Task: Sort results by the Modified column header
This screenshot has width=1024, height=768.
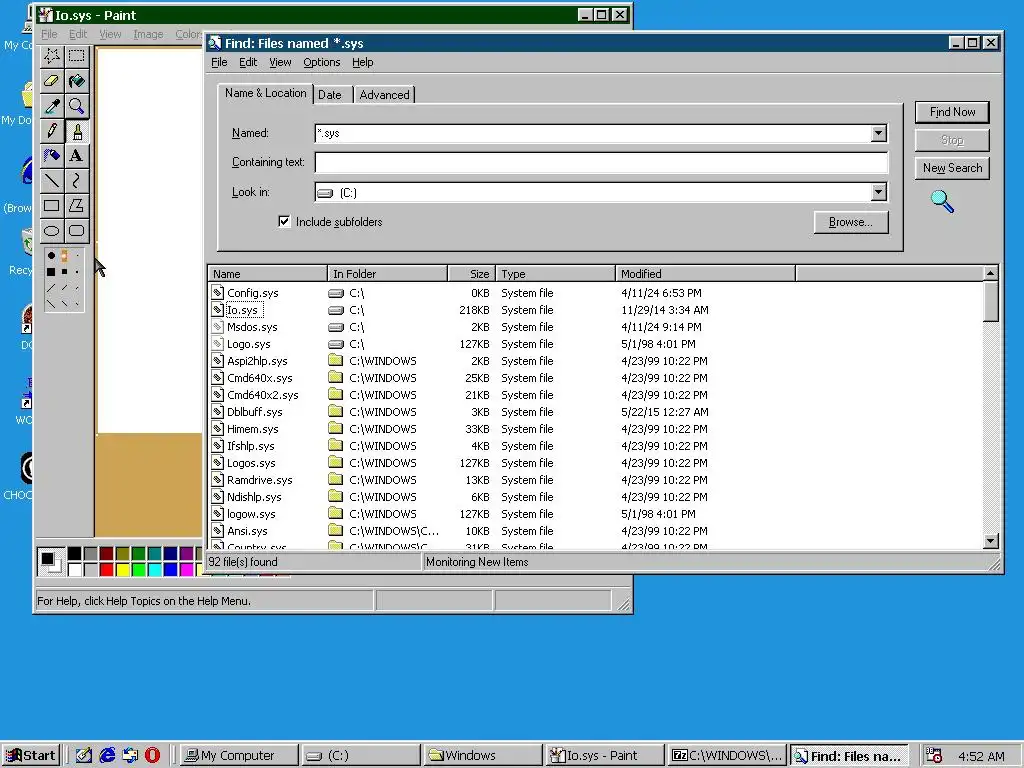Action: coord(705,274)
